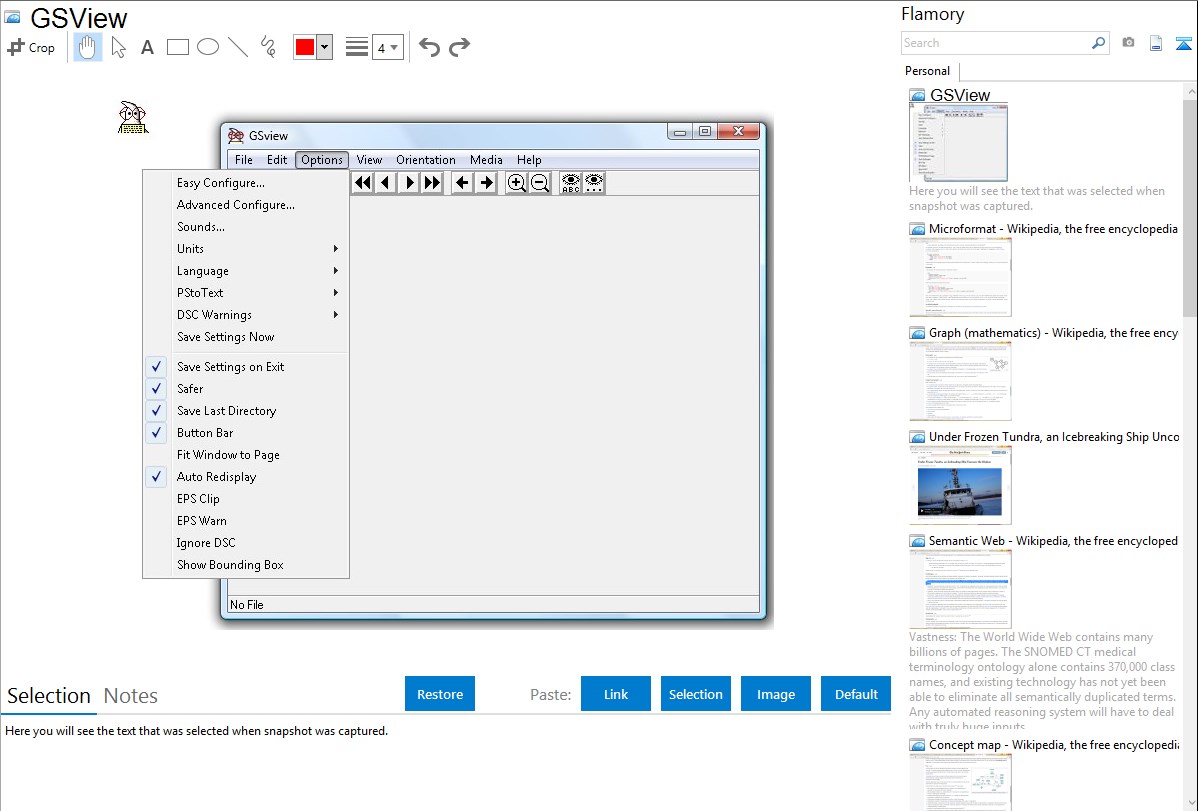This screenshot has height=811, width=1198.
Task: Click the GSview desktop shortcut icon
Action: [x=133, y=118]
